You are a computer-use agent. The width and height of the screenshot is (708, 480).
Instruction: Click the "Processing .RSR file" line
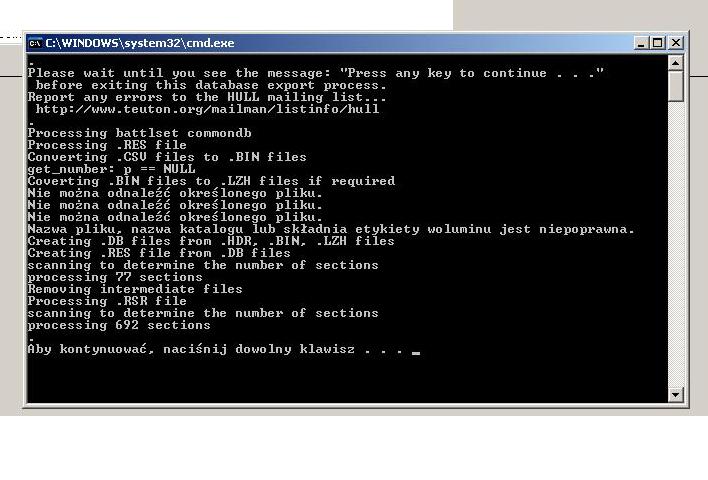(x=107, y=301)
